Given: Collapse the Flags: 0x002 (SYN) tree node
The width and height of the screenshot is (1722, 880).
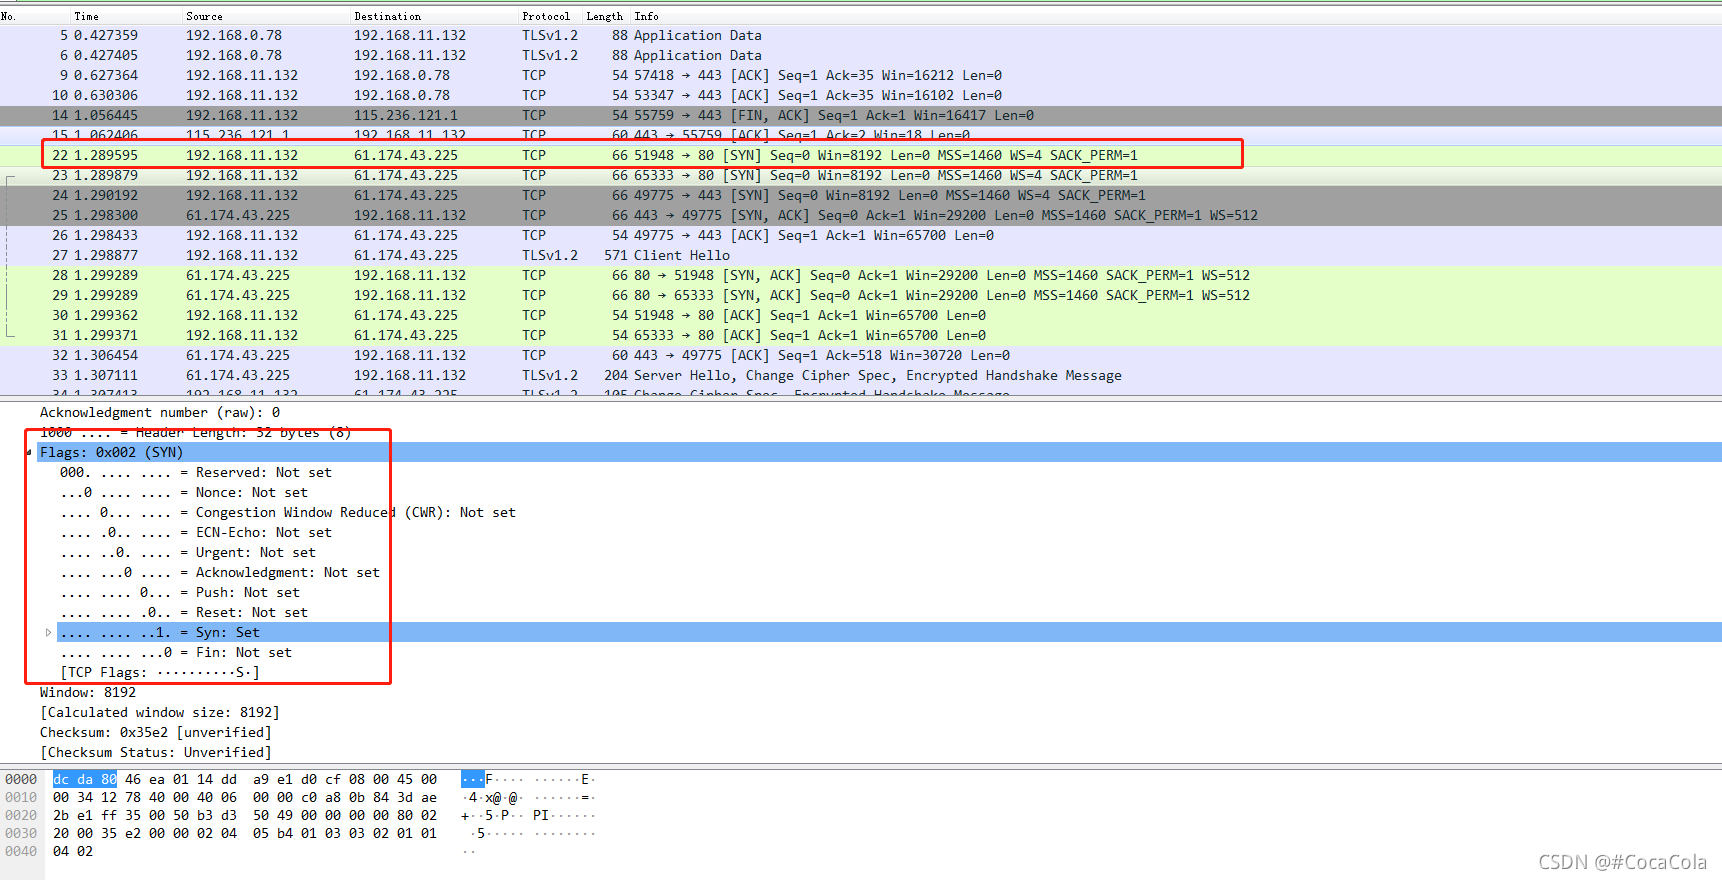Looking at the screenshot, I should click(29, 452).
